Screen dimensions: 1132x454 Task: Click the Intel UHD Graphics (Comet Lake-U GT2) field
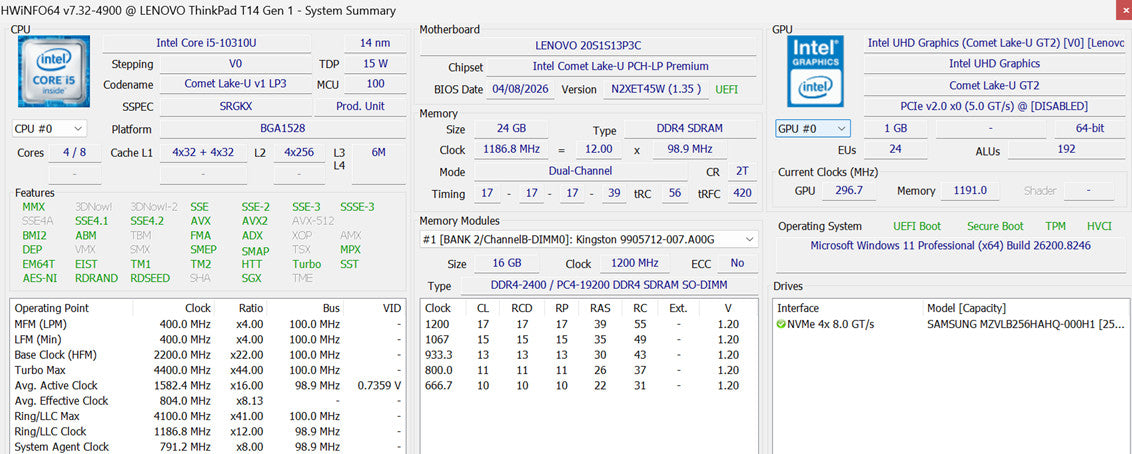(x=995, y=43)
